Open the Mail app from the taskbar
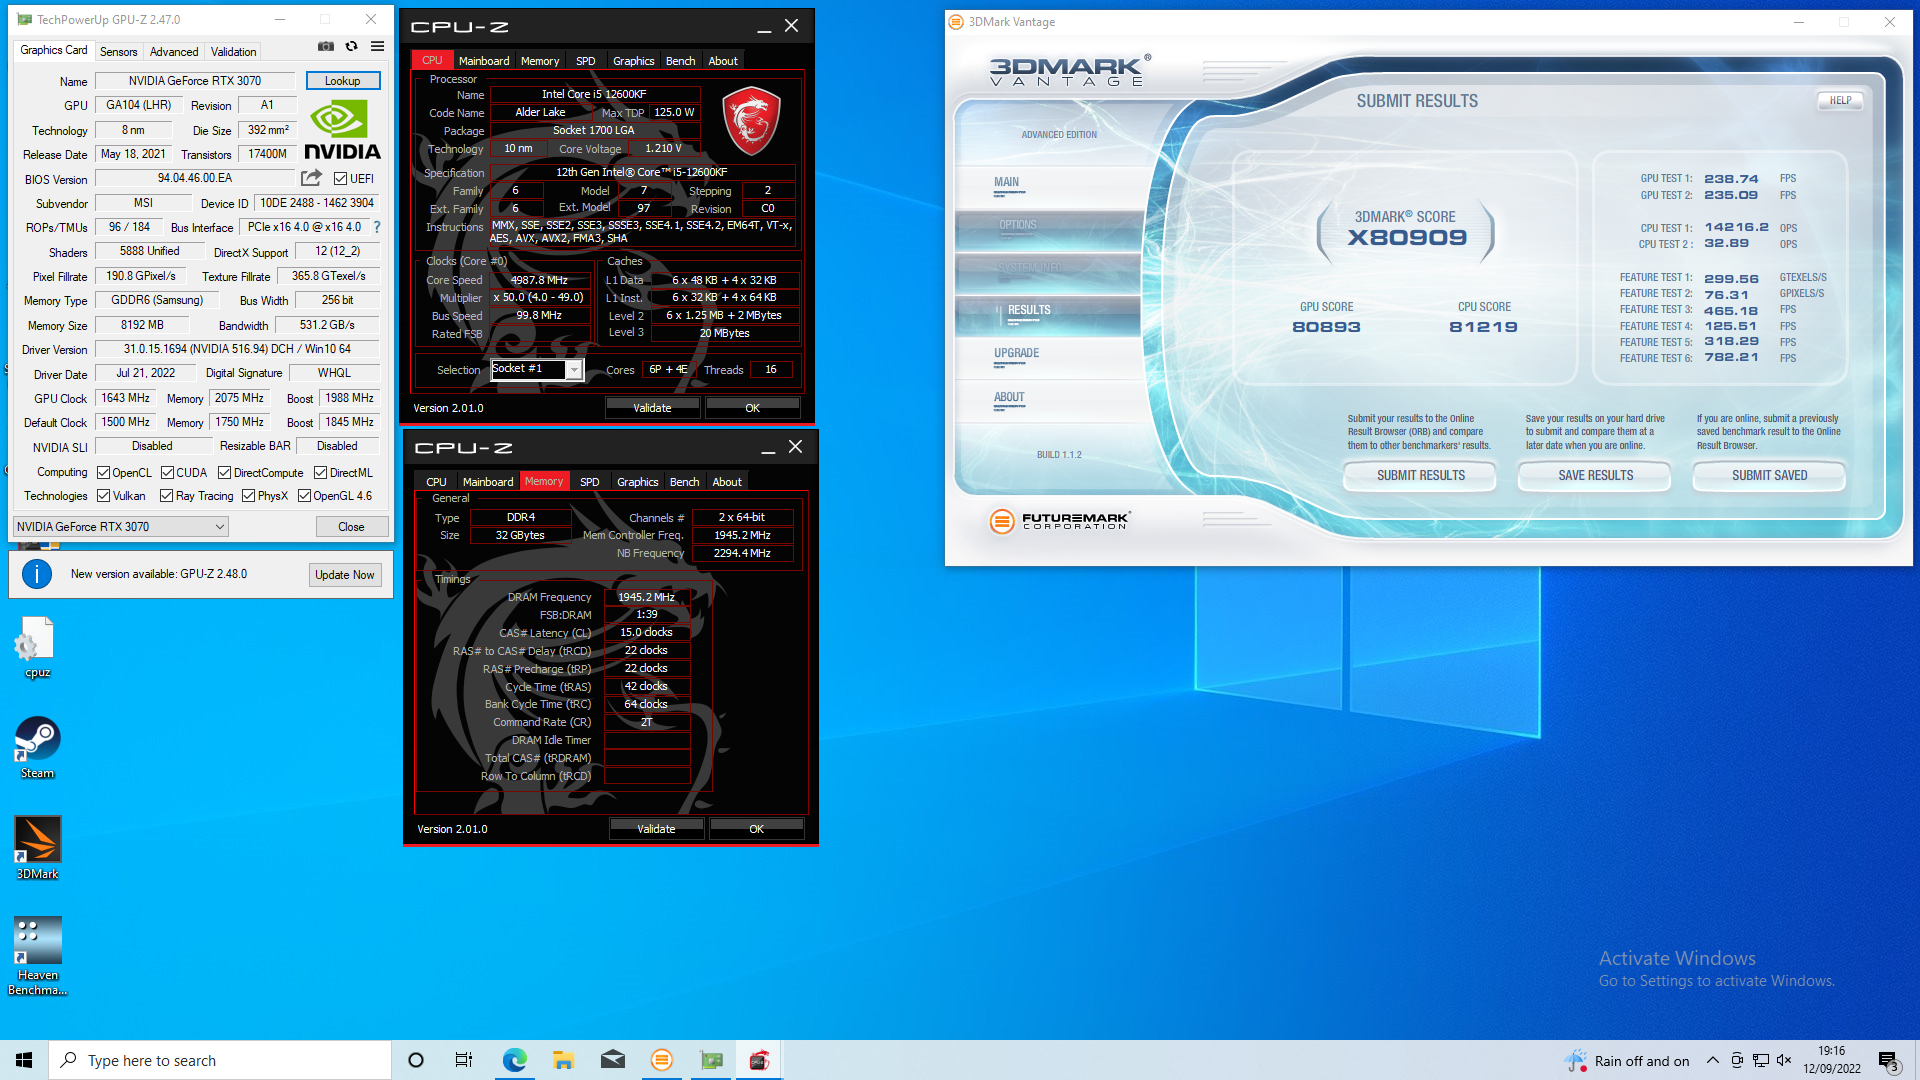The height and width of the screenshot is (1080, 1920). pos(612,1060)
